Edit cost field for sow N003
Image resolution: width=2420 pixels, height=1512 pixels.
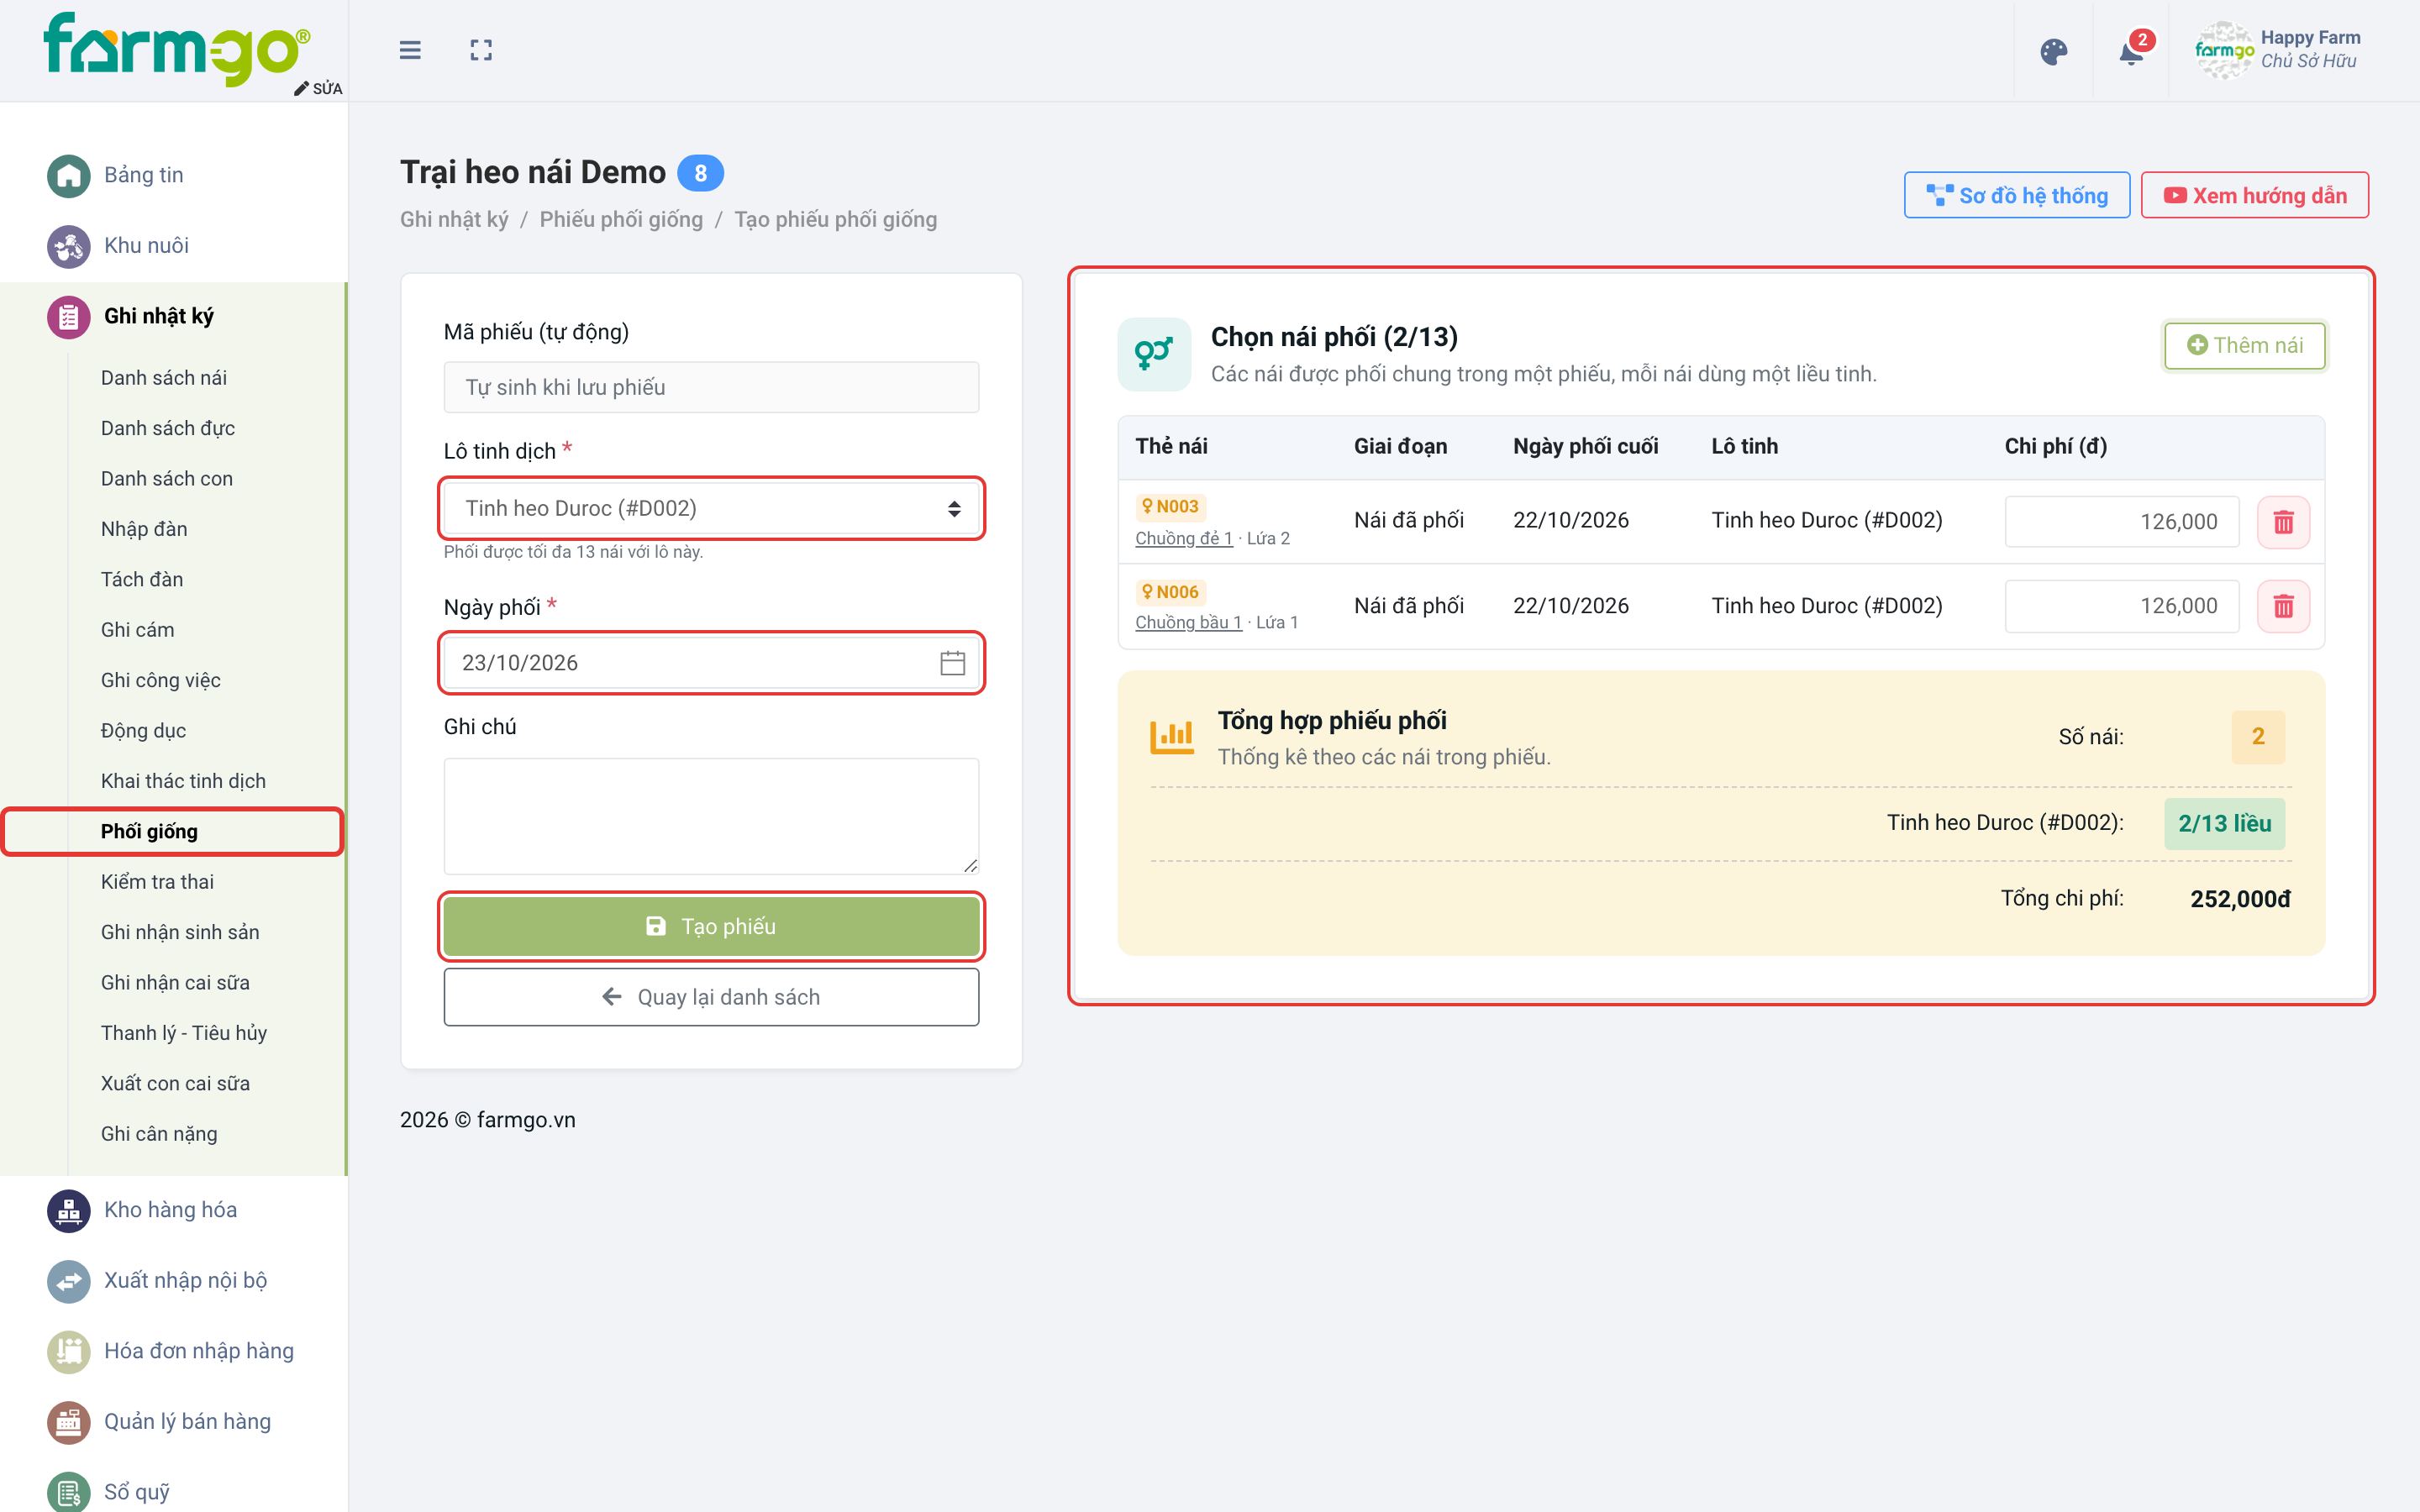click(x=2121, y=522)
